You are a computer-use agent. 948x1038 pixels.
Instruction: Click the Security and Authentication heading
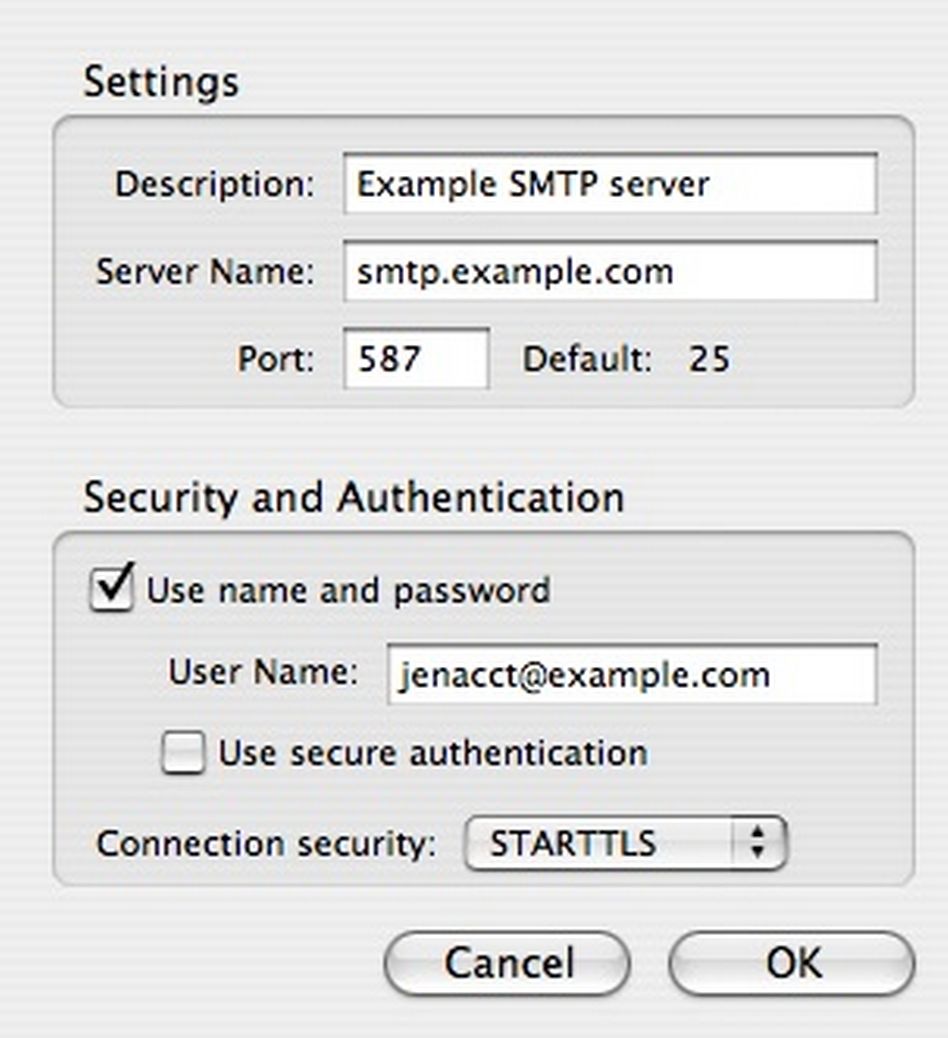click(x=354, y=498)
